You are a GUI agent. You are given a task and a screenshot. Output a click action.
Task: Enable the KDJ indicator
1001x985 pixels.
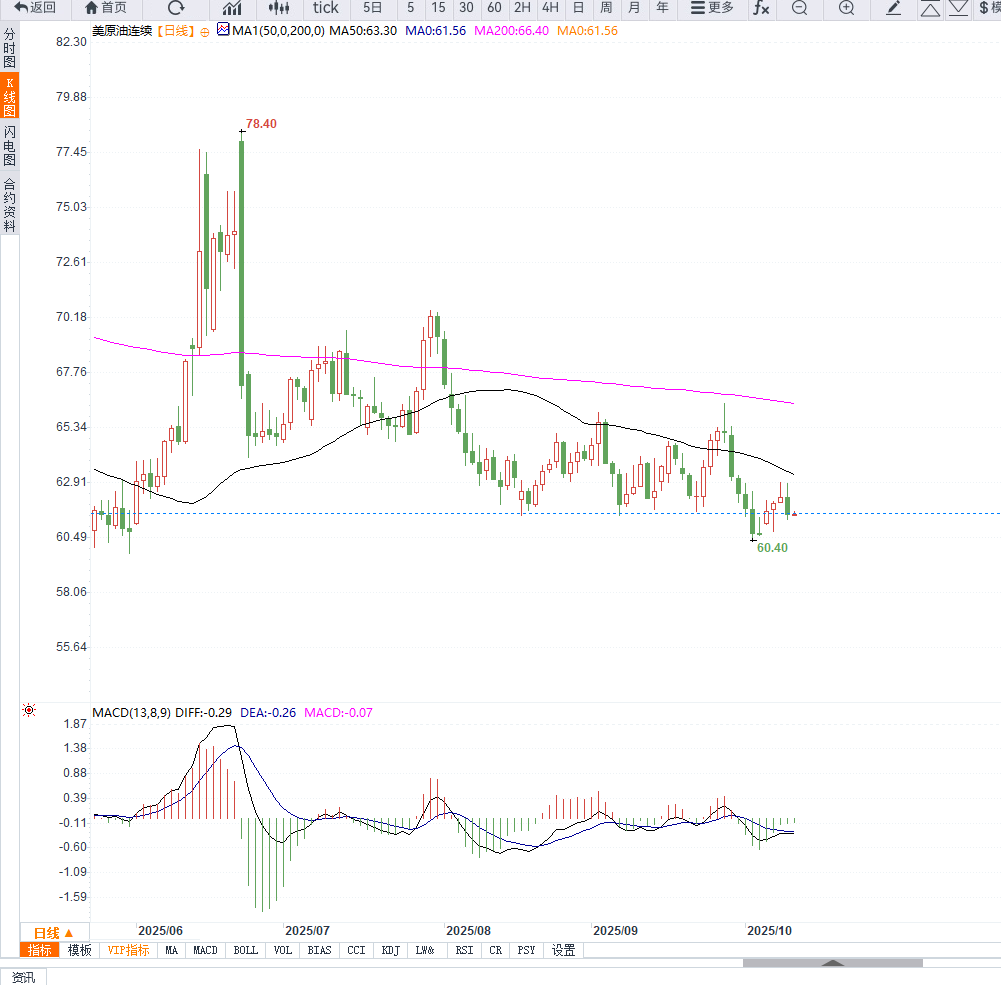tap(390, 950)
